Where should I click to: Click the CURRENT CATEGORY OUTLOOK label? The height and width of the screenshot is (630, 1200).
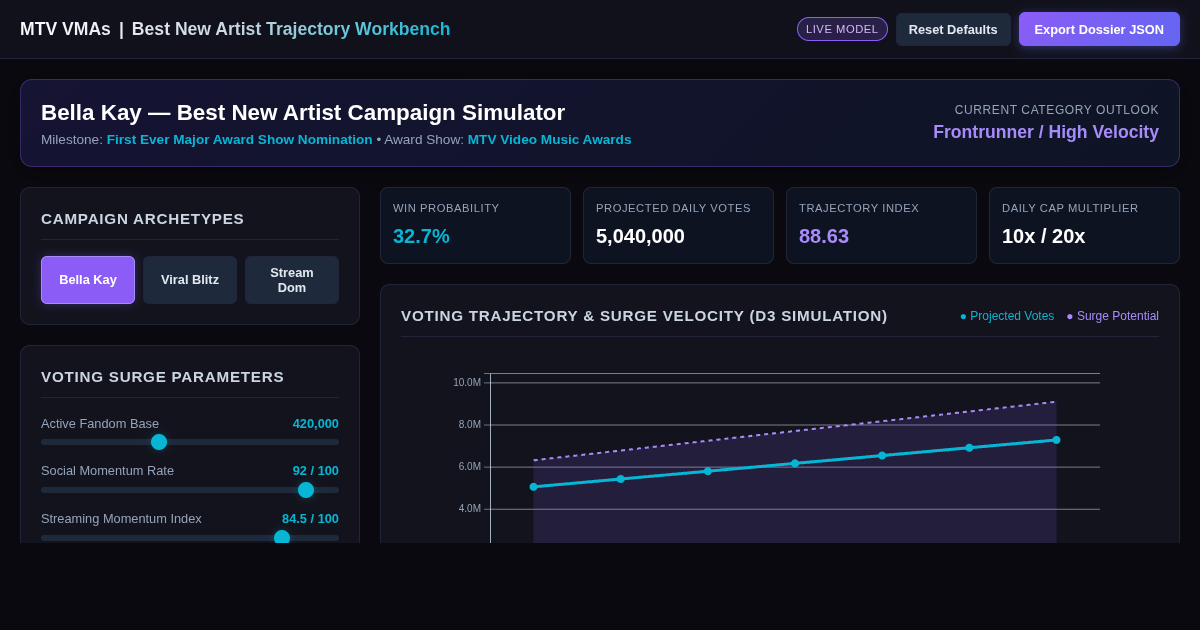pyautogui.click(x=1057, y=110)
